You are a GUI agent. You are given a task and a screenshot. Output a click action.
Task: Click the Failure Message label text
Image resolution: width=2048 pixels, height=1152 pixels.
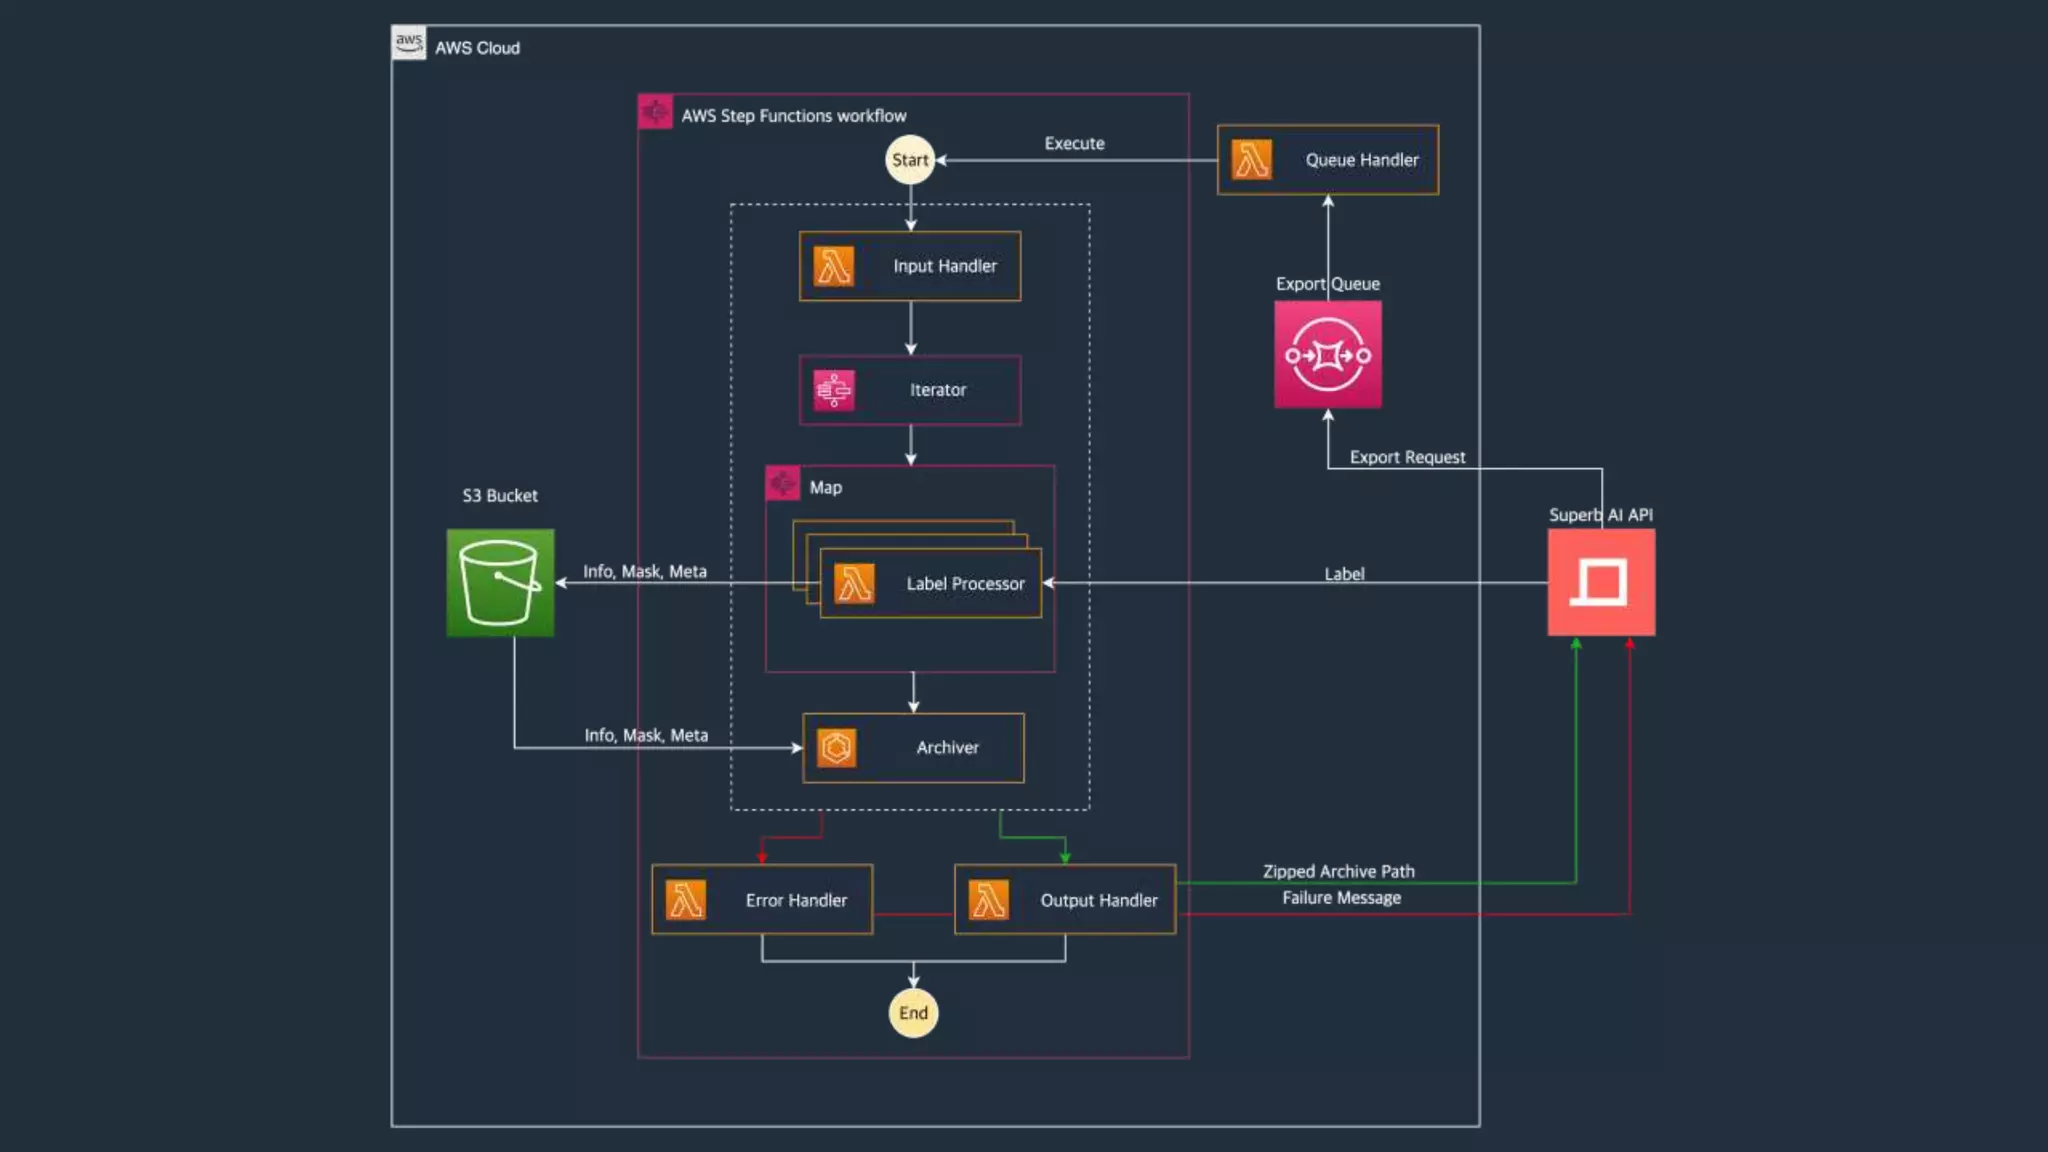1341,898
